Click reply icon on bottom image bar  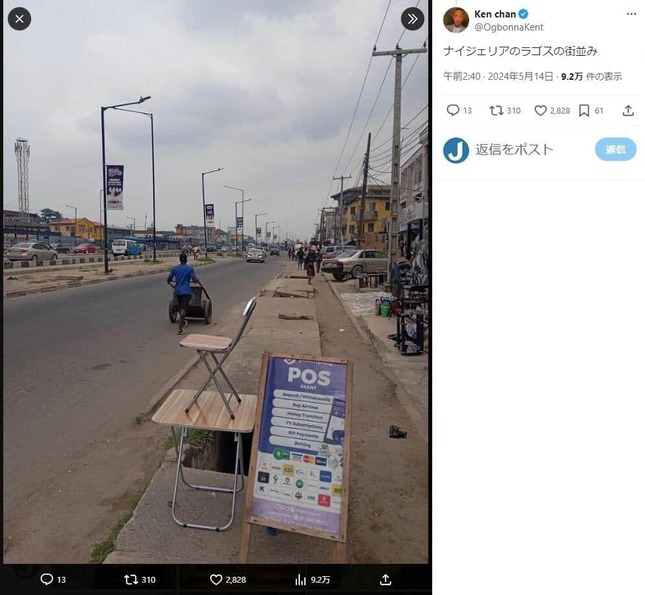tap(47, 579)
